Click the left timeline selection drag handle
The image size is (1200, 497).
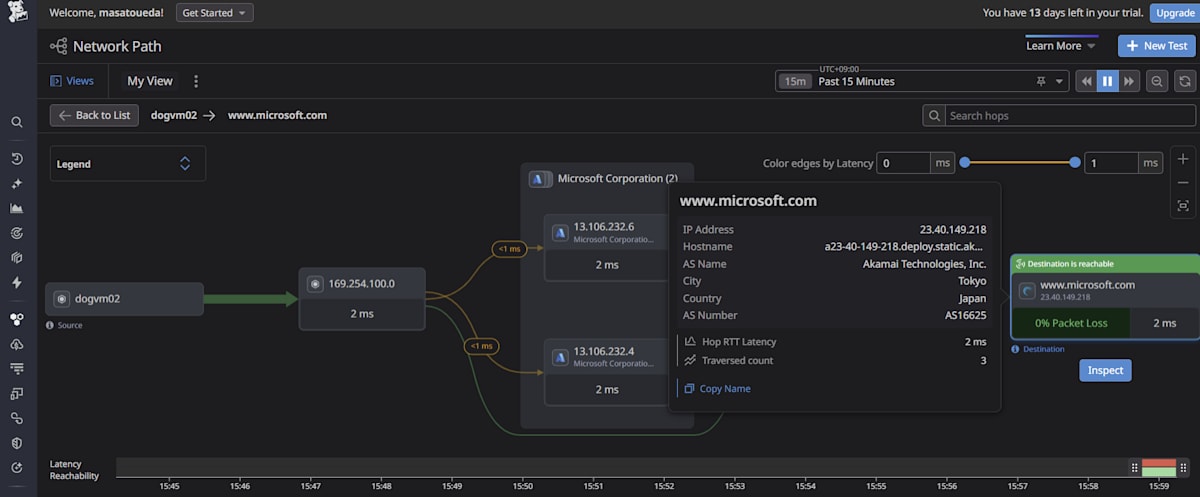click(x=1135, y=467)
